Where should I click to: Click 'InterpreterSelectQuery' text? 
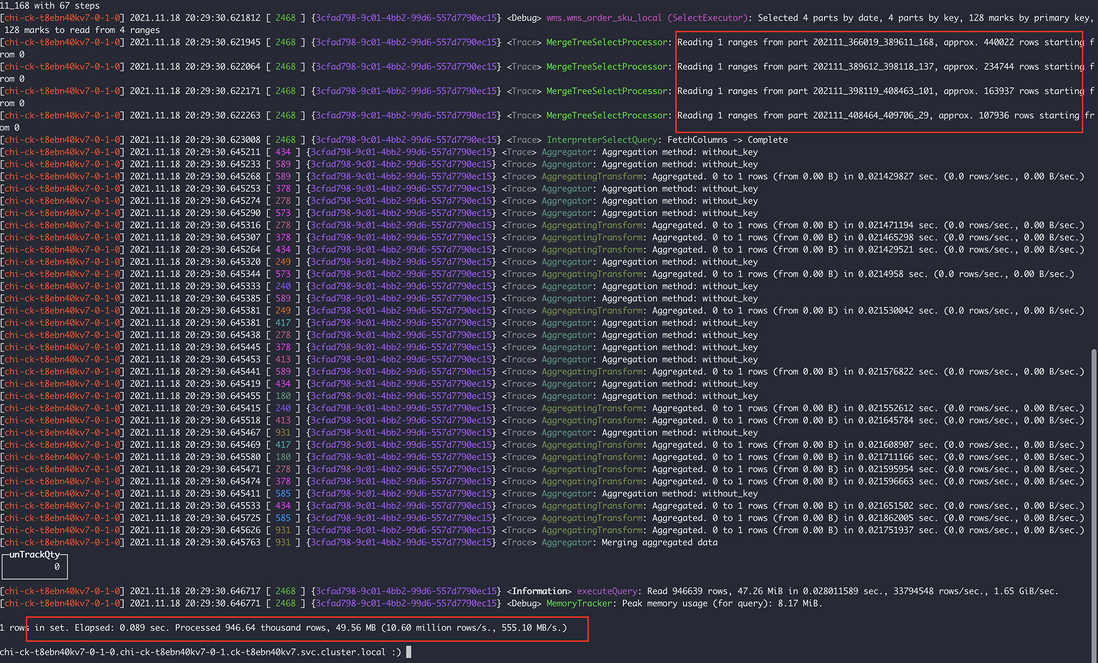602,140
